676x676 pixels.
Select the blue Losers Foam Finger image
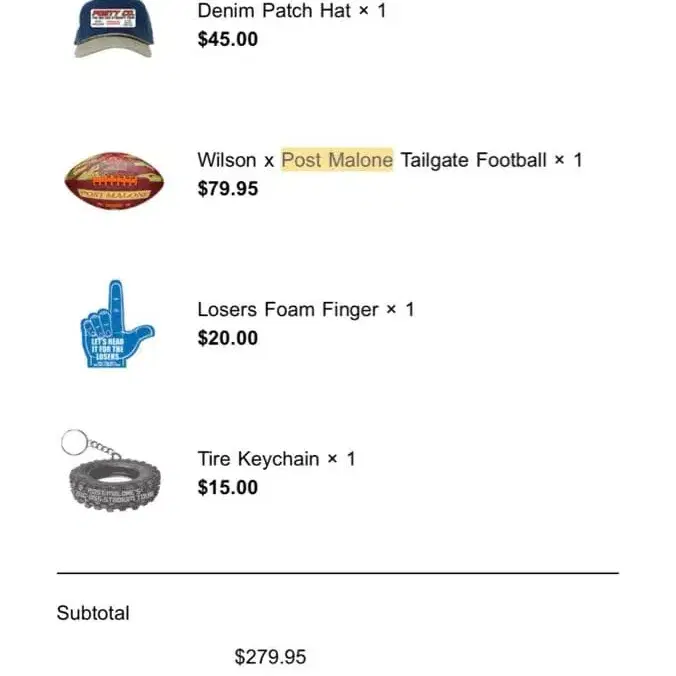[114, 325]
